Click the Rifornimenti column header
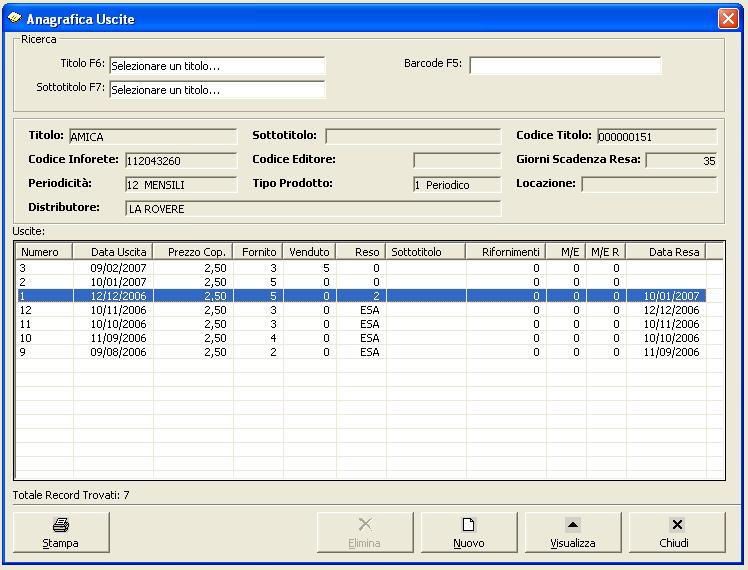 click(x=506, y=251)
